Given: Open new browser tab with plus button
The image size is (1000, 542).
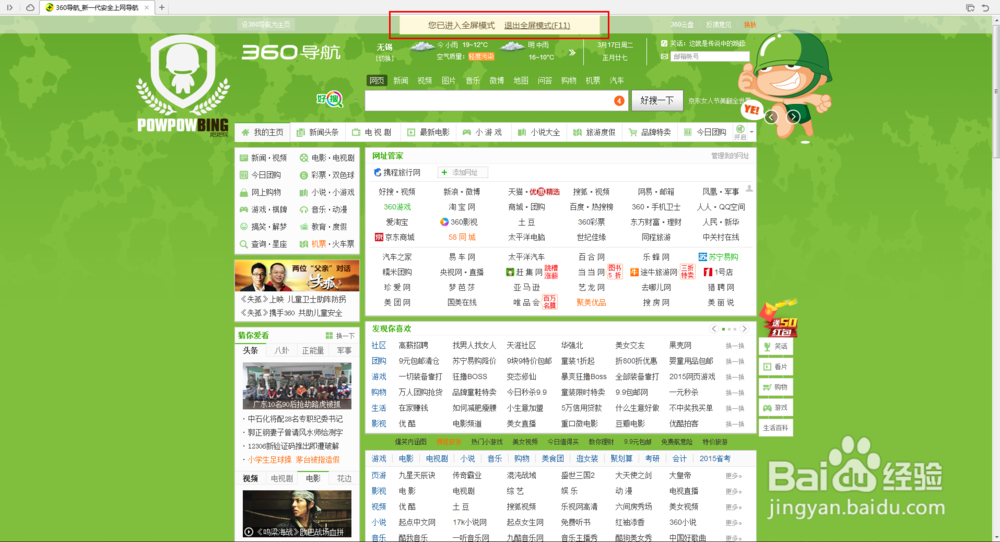Looking at the screenshot, I should coord(161,8).
